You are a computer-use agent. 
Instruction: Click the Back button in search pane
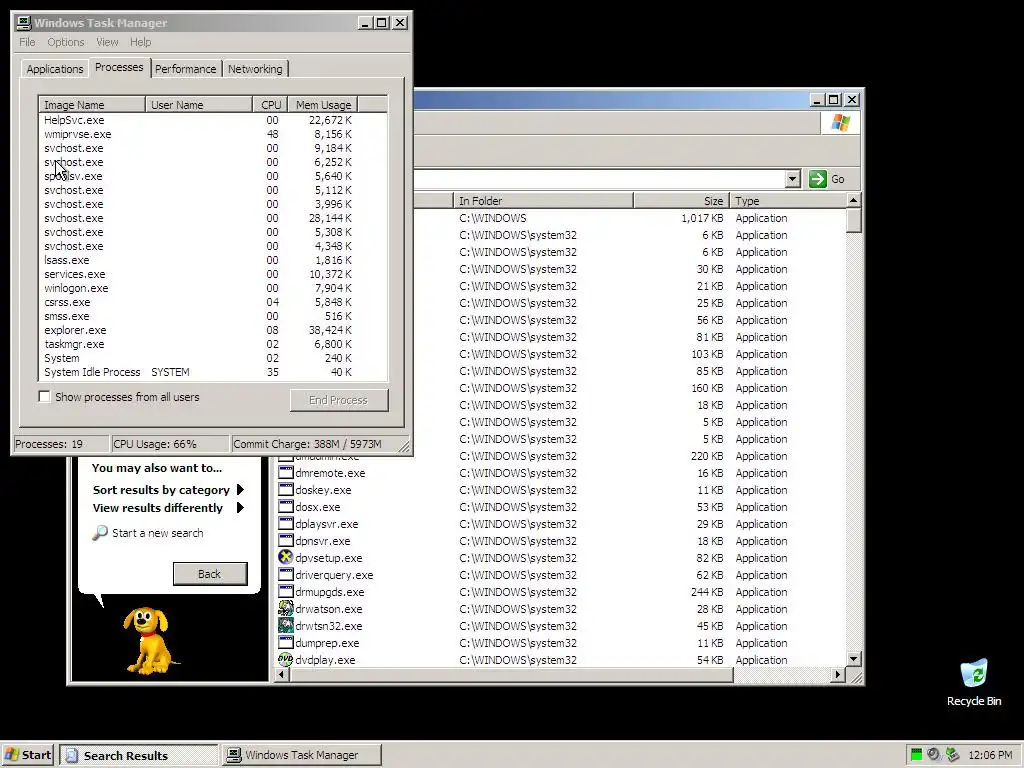click(x=210, y=573)
